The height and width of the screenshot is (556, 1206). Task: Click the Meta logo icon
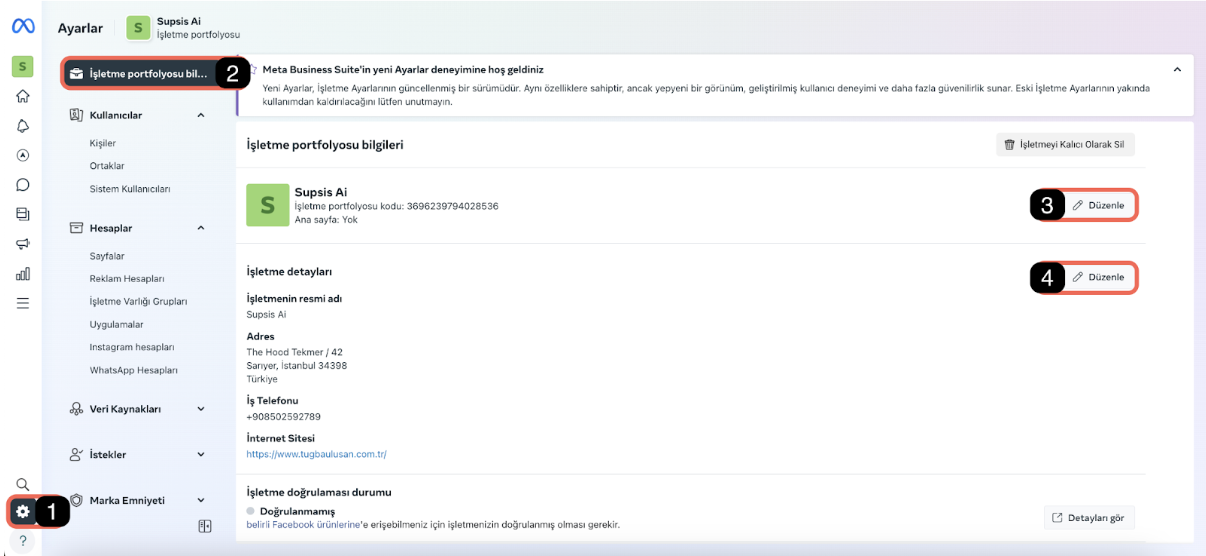click(22, 28)
